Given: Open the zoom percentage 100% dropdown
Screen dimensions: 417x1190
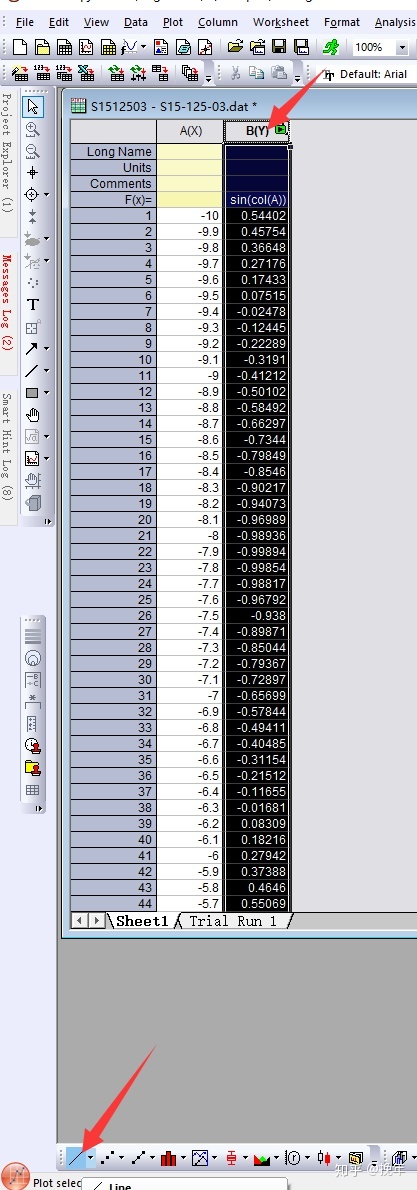Looking at the screenshot, I should click(402, 48).
